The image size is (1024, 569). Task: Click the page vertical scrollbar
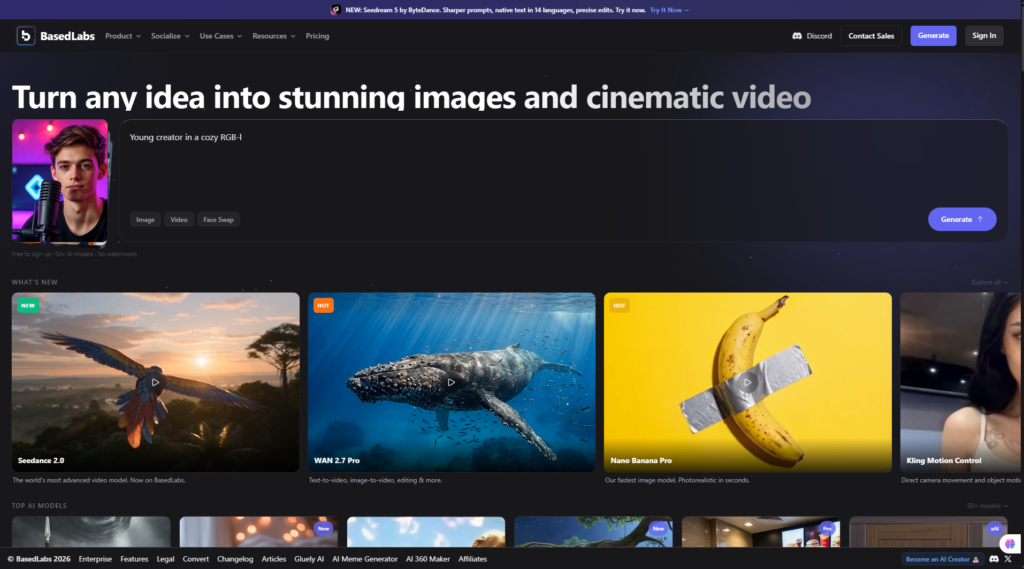[x=1021, y=39]
